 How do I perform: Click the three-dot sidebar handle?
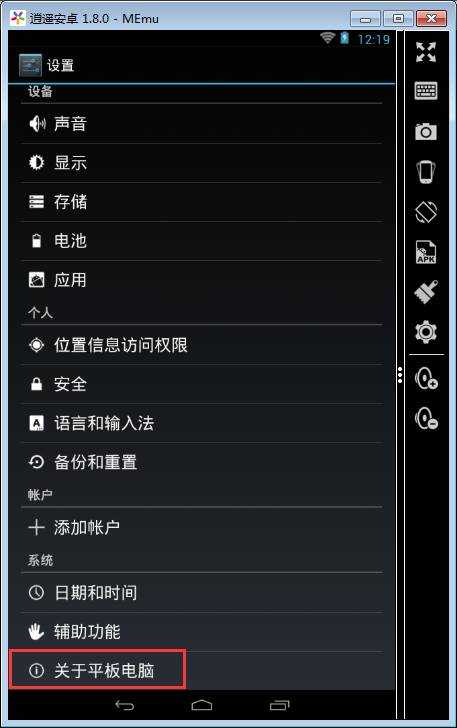click(x=400, y=375)
